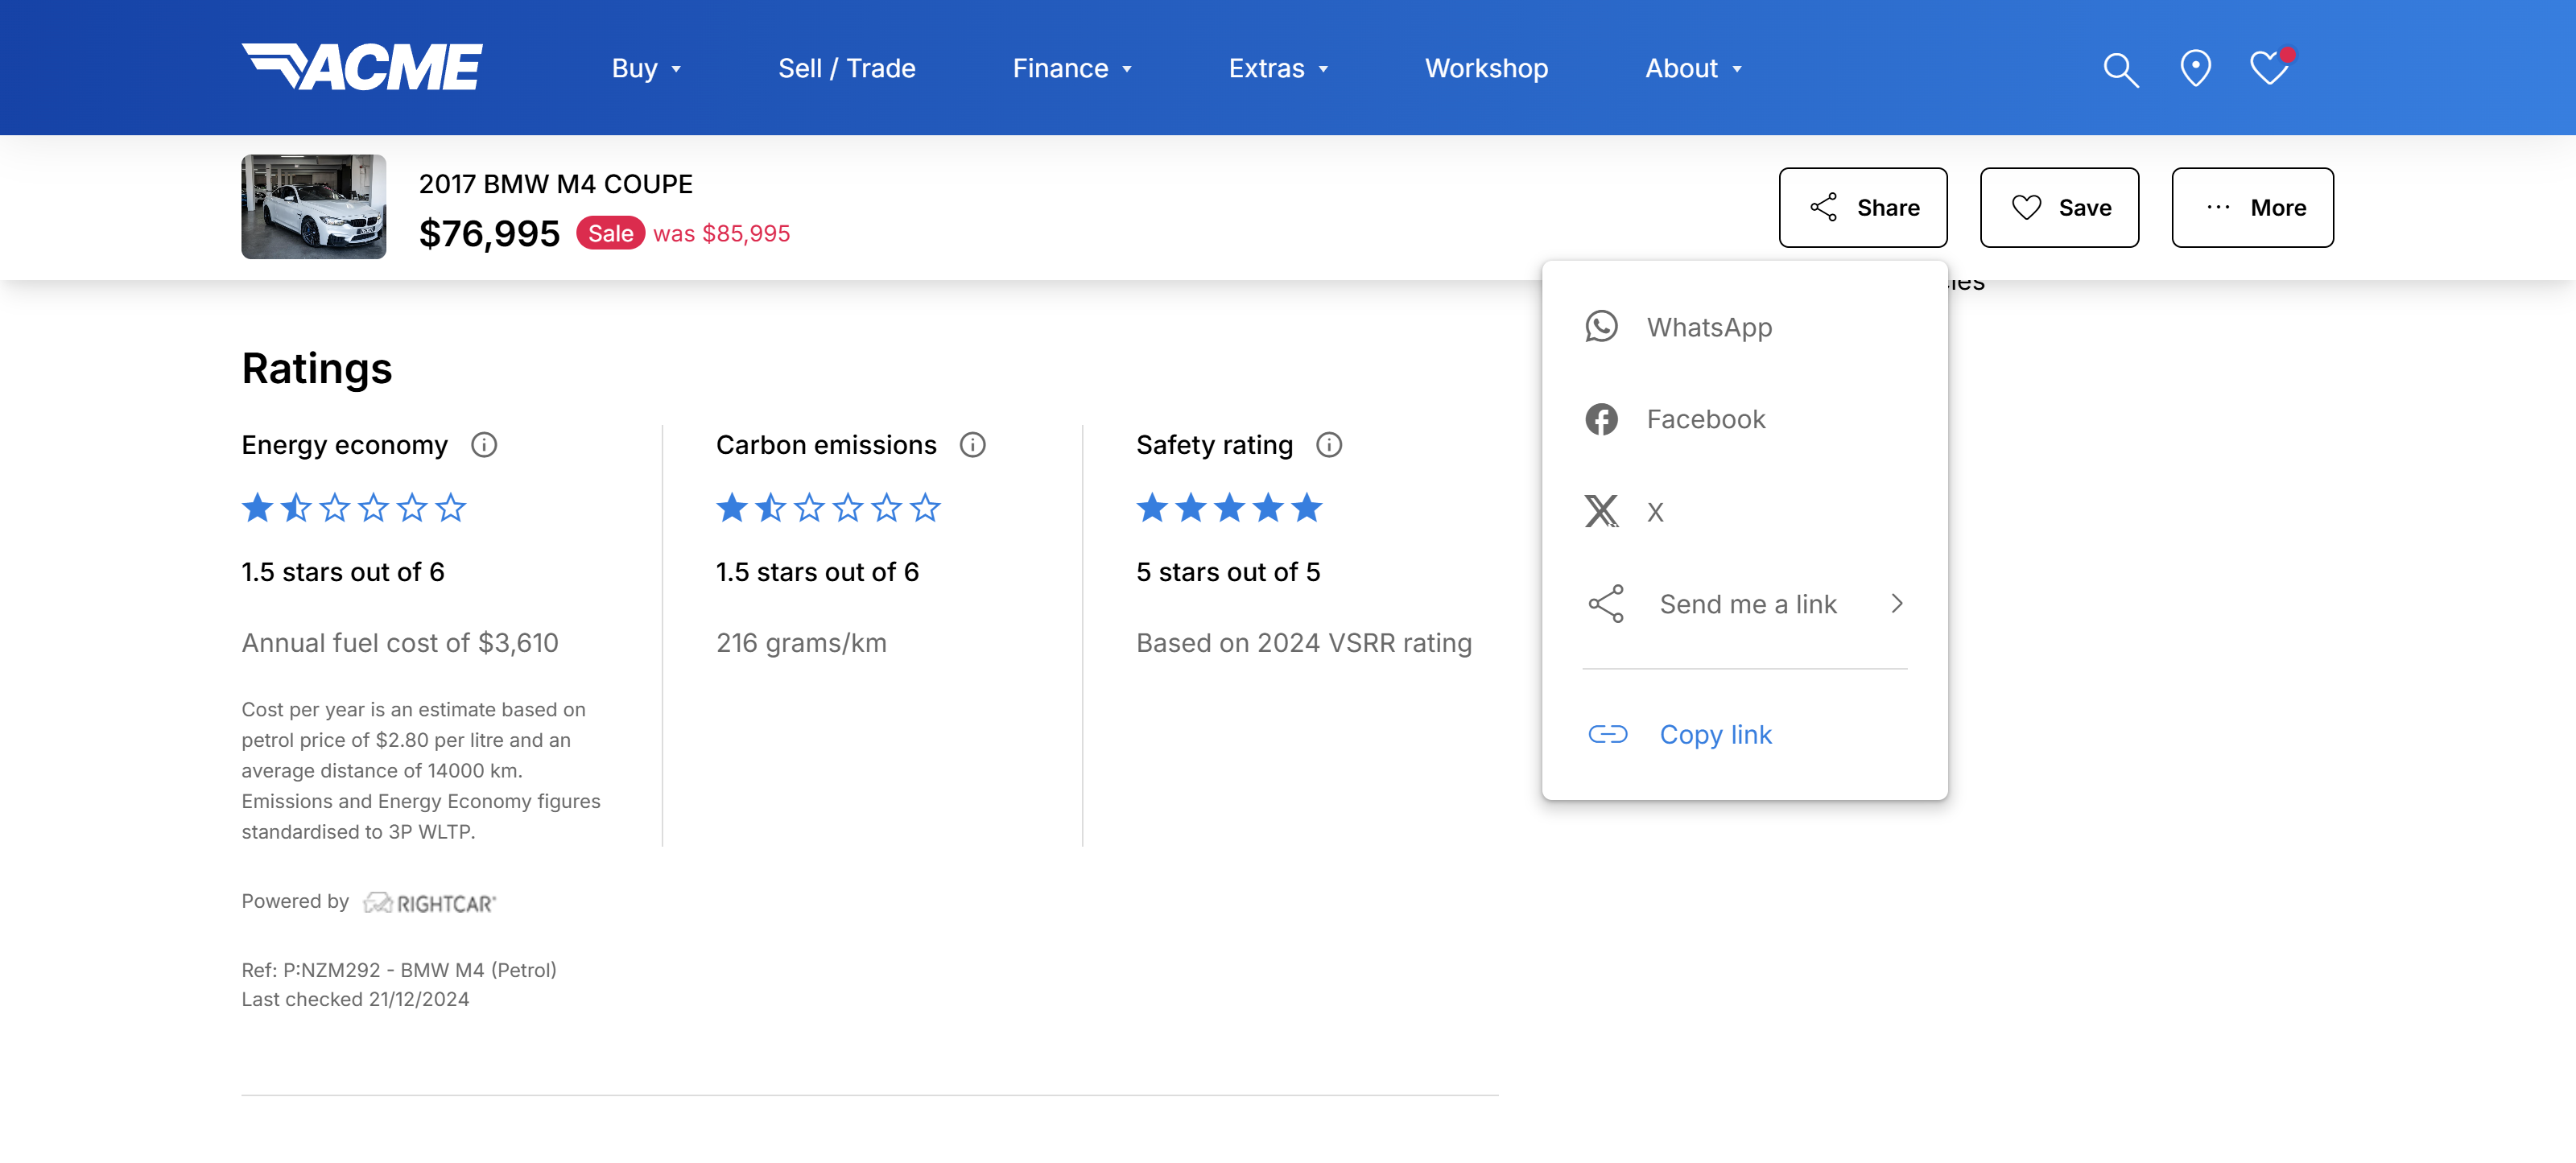Click the Safety rating label
Viewport: 2576px width, 1163px height.
pos(1214,445)
